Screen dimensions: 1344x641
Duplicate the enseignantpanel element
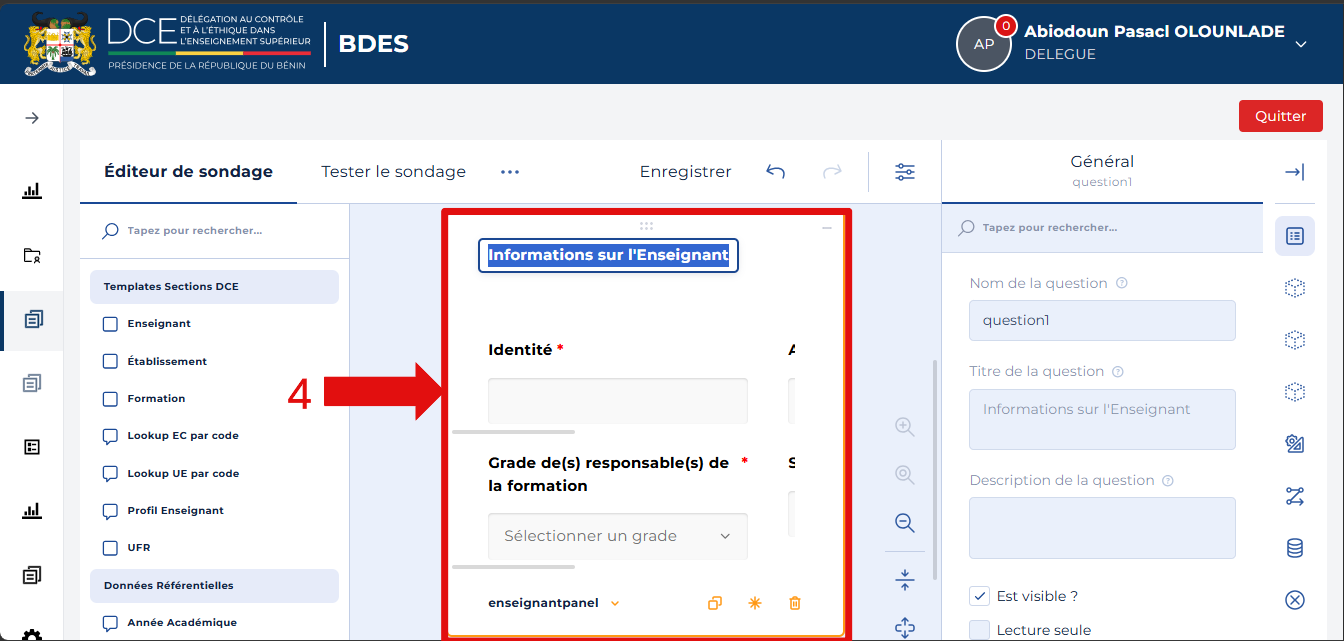[715, 603]
